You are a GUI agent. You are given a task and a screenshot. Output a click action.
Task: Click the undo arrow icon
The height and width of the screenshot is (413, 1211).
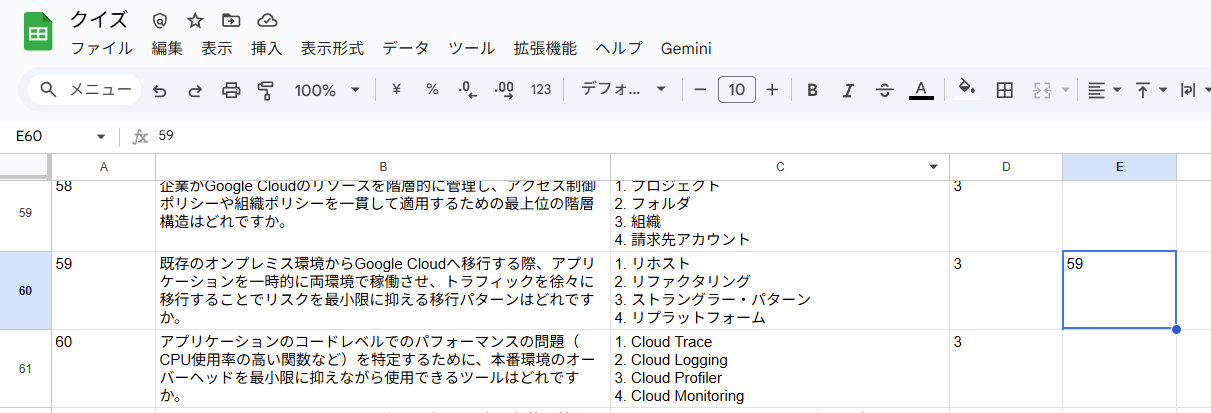(x=159, y=90)
